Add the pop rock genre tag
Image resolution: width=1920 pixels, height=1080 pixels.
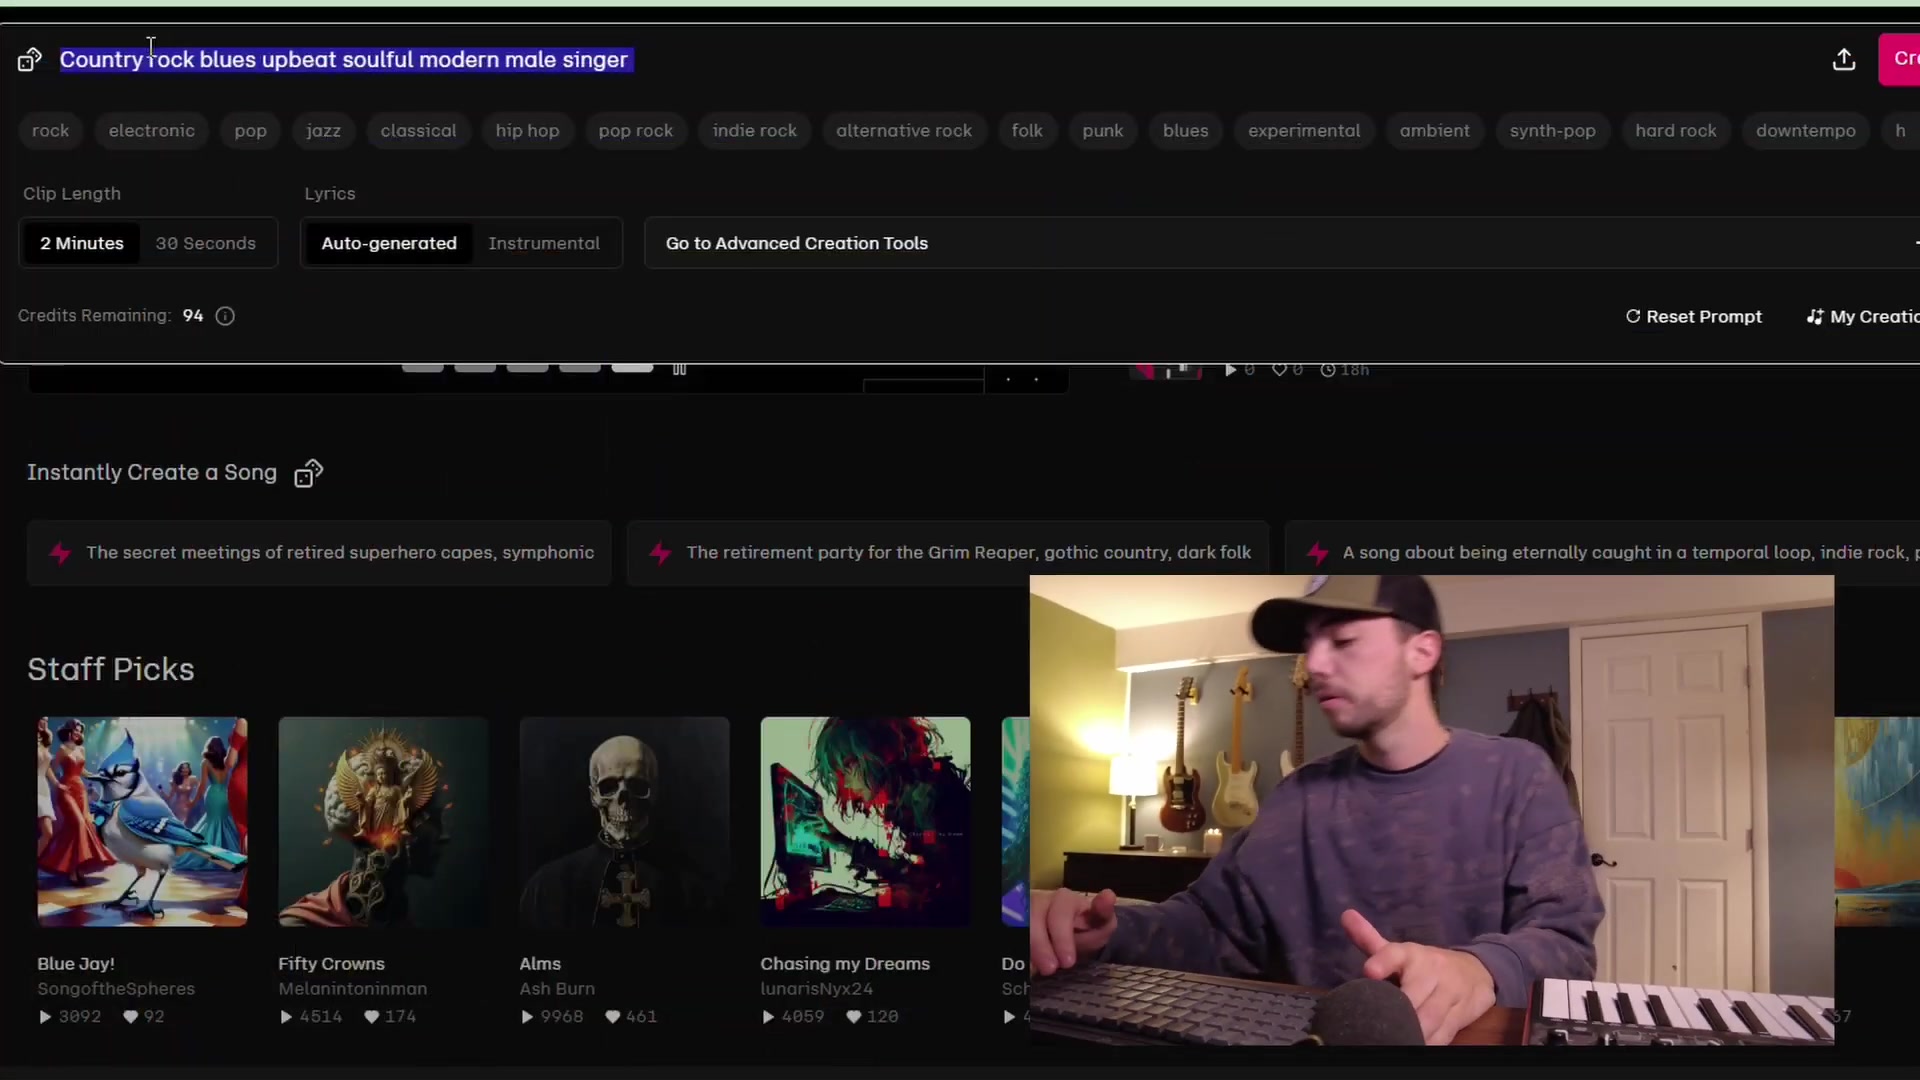click(x=636, y=131)
